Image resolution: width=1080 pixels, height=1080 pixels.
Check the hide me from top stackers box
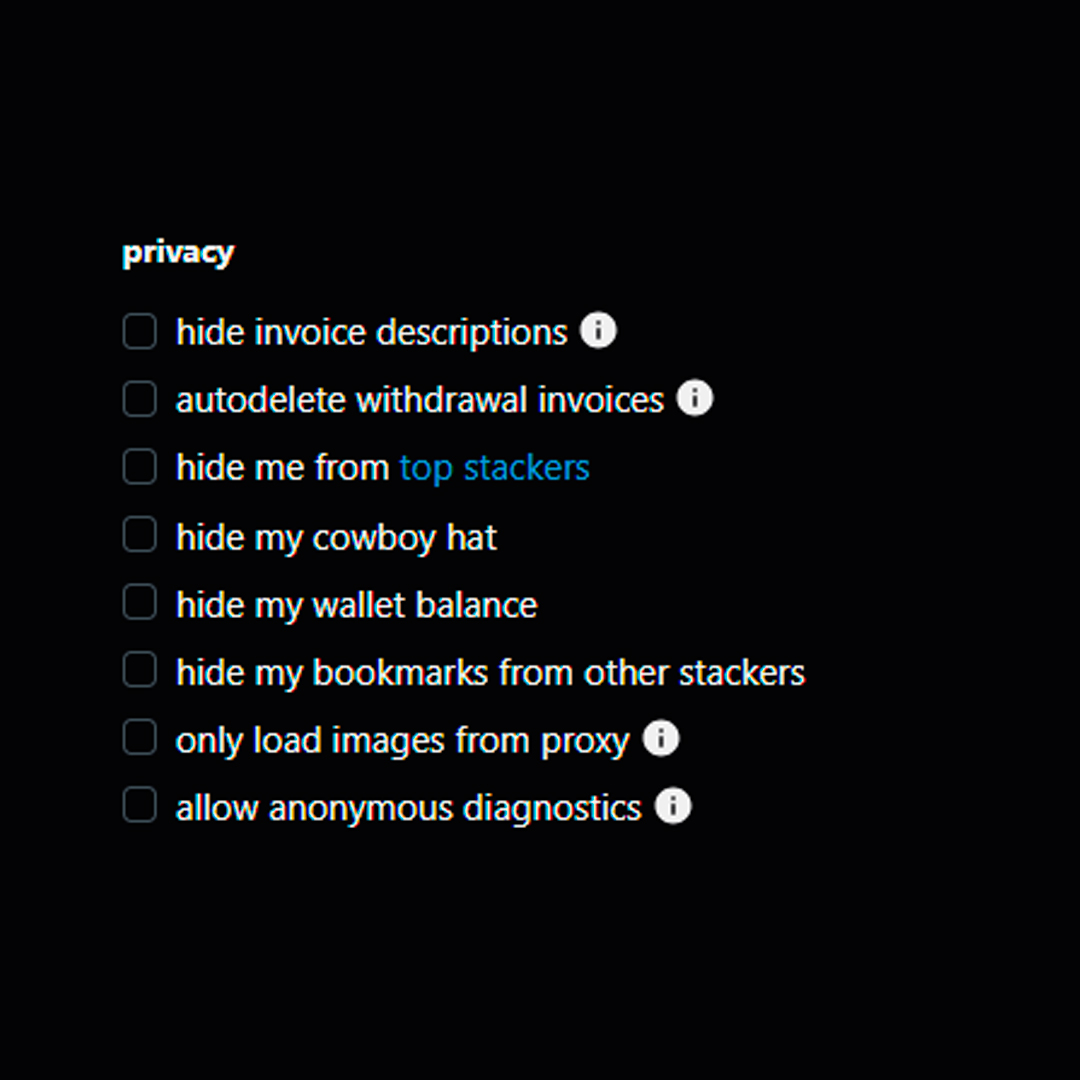click(140, 467)
